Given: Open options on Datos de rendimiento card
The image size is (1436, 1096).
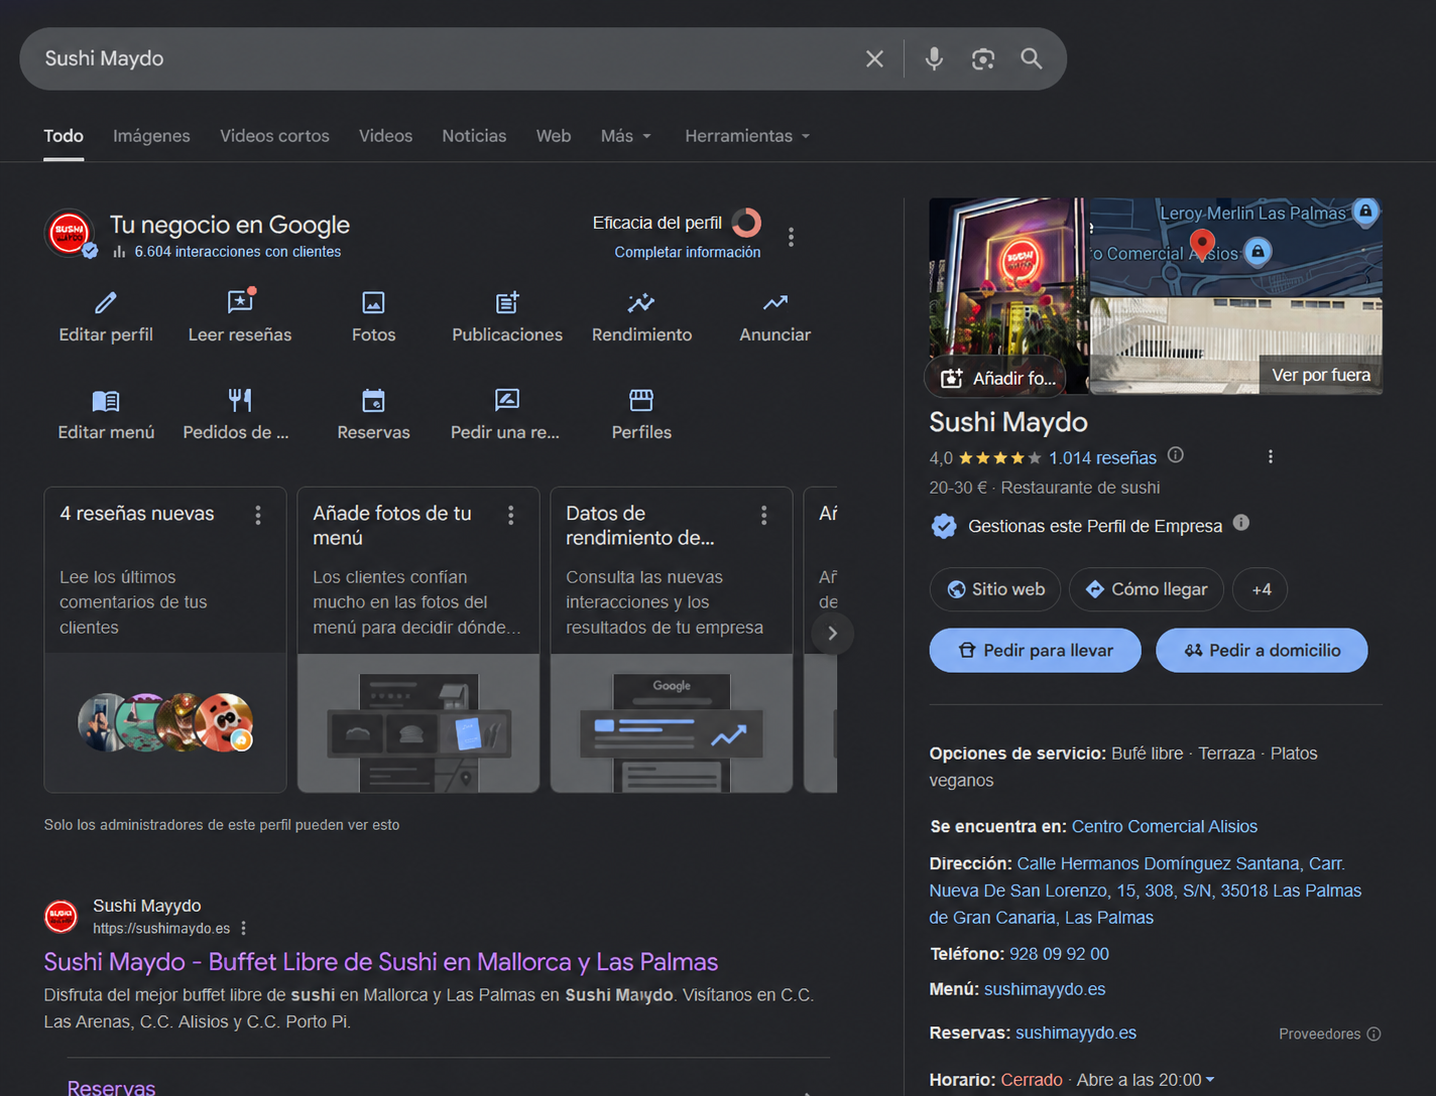Looking at the screenshot, I should point(764,515).
